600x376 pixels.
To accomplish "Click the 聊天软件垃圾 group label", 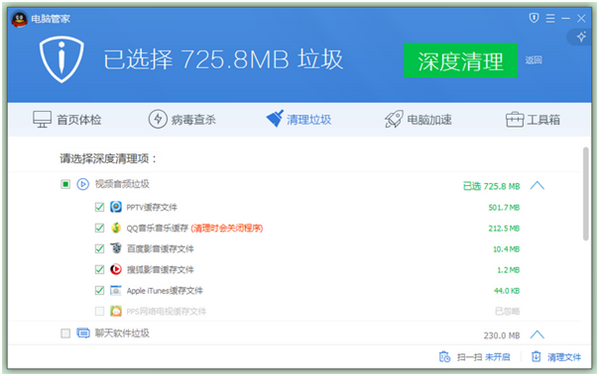I will [122, 333].
